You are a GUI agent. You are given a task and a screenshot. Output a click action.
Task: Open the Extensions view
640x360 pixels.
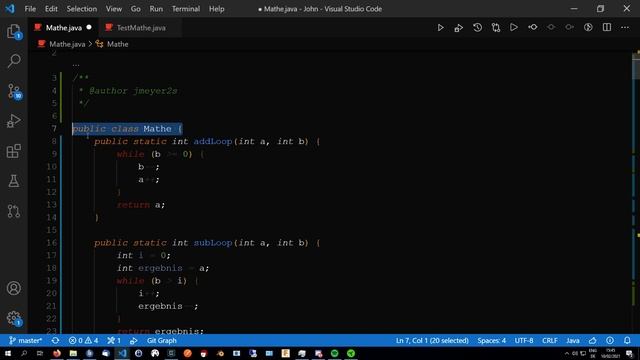tap(14, 151)
